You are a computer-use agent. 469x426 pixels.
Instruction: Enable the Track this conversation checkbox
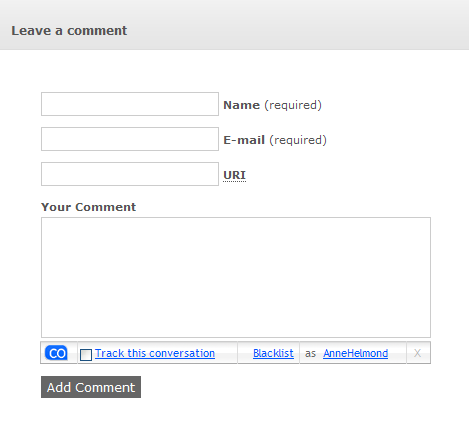click(86, 355)
